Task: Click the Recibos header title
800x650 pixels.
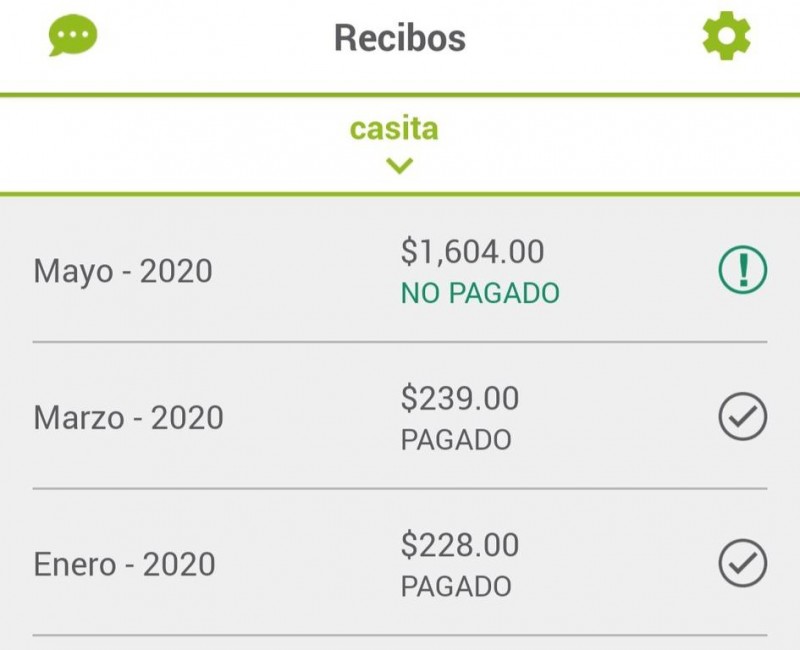Action: click(x=400, y=38)
